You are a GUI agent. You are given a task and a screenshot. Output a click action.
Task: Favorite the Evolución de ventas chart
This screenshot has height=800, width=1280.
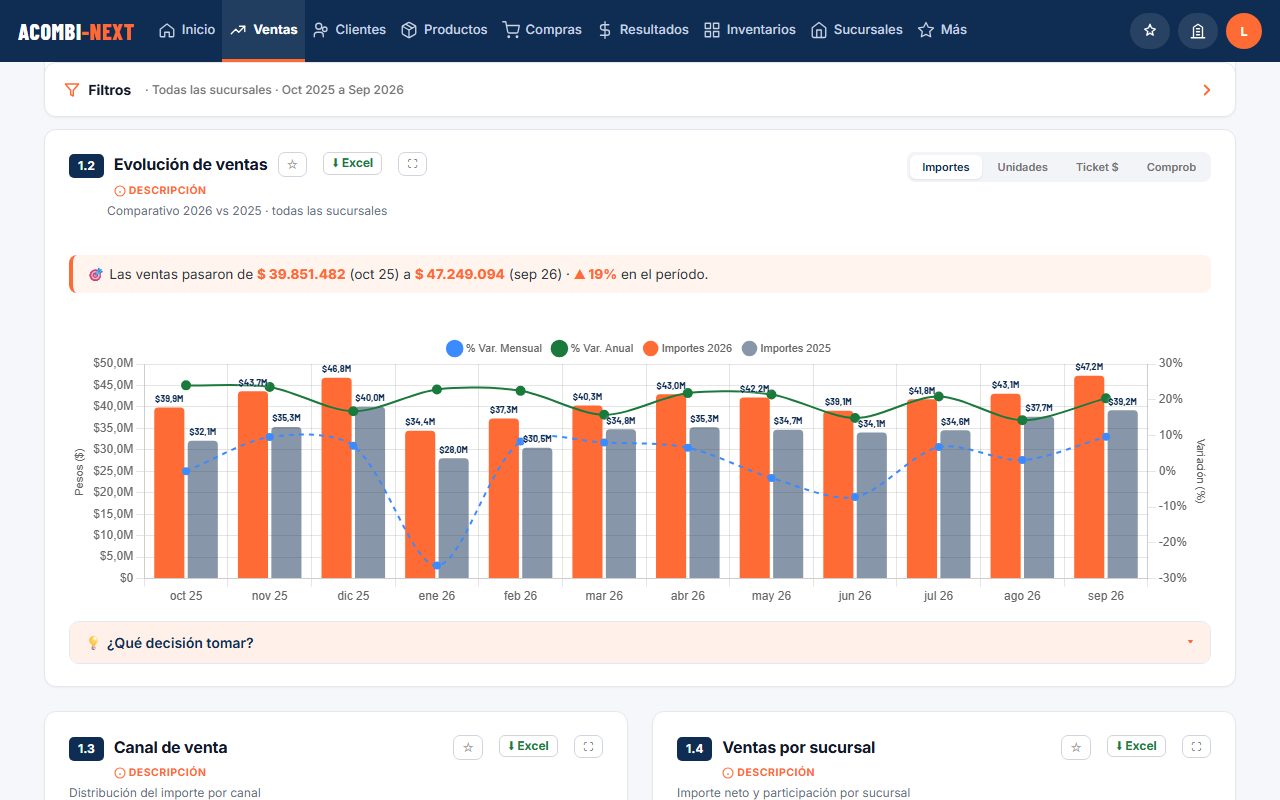[x=292, y=164]
